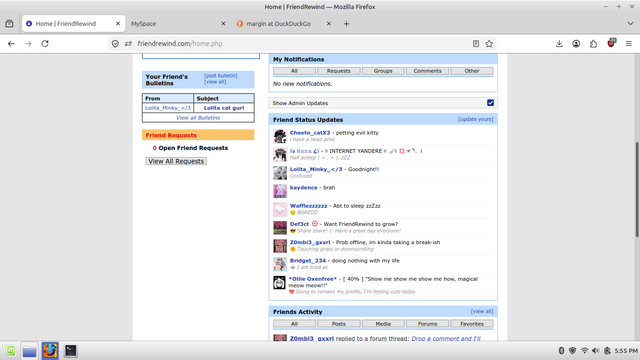
Task: Bookmark this page with the star icon
Action: [489, 44]
